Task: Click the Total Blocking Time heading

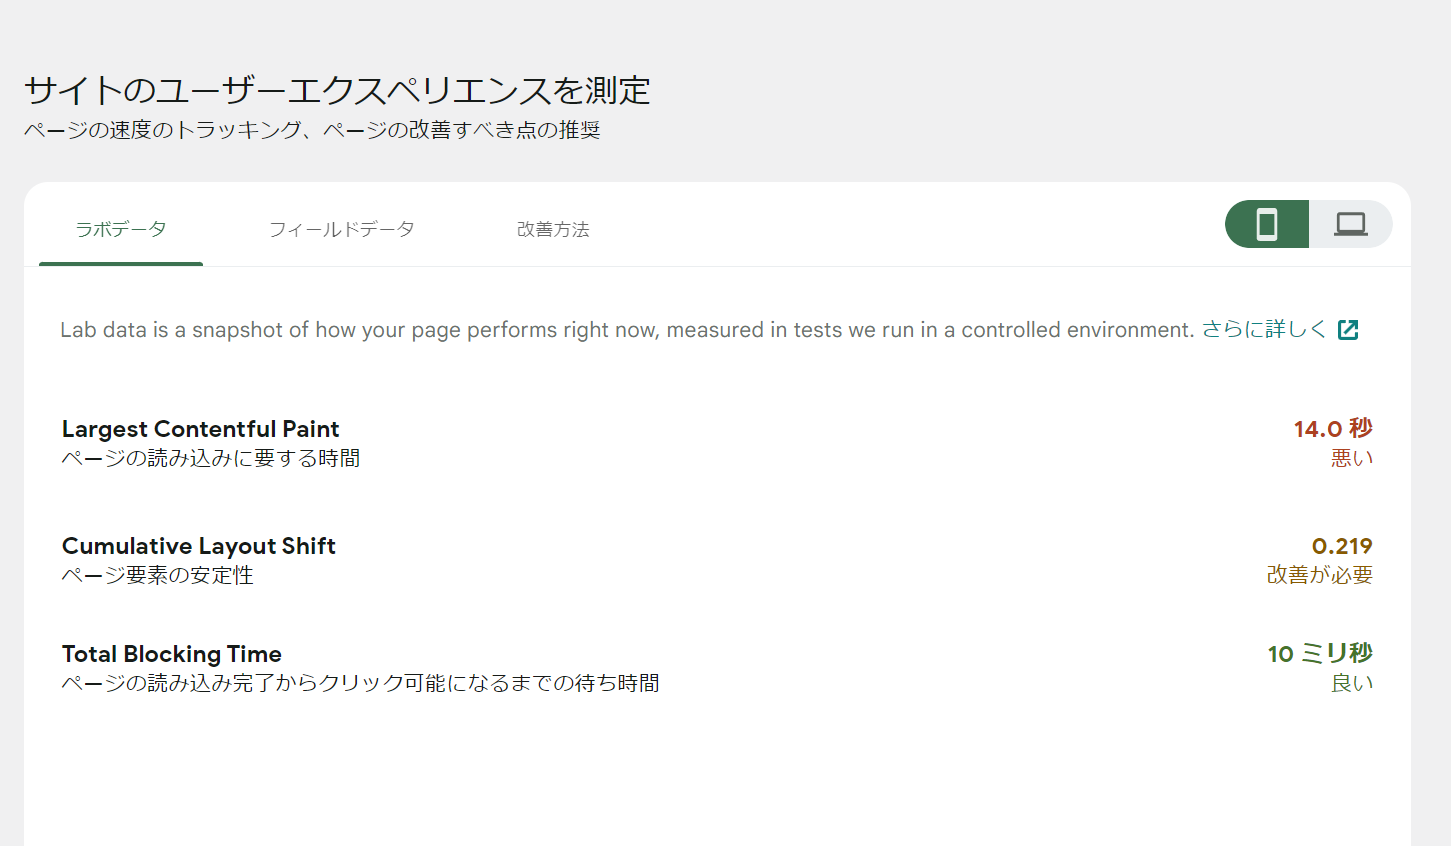Action: (171, 653)
